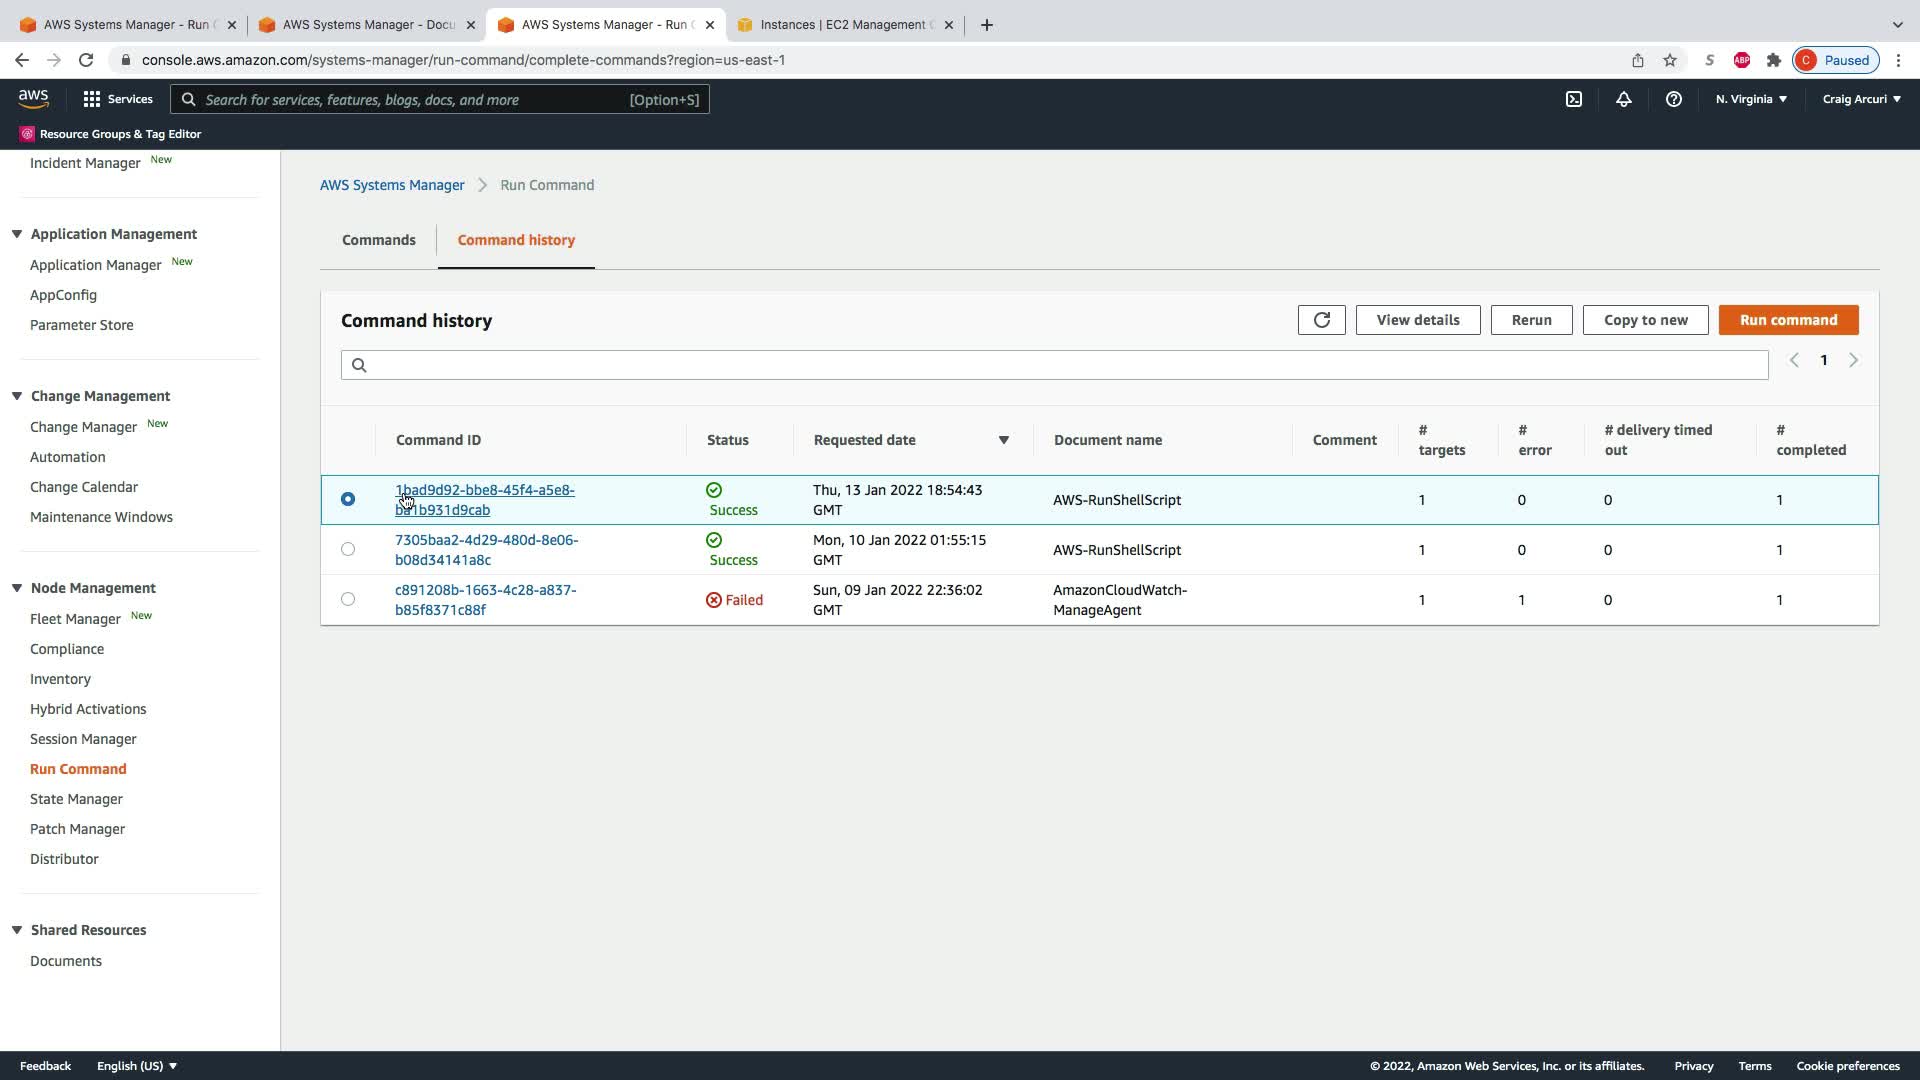Open the AWS CloudShell icon
Image resolution: width=1920 pixels, height=1080 pixels.
pyautogui.click(x=1574, y=99)
